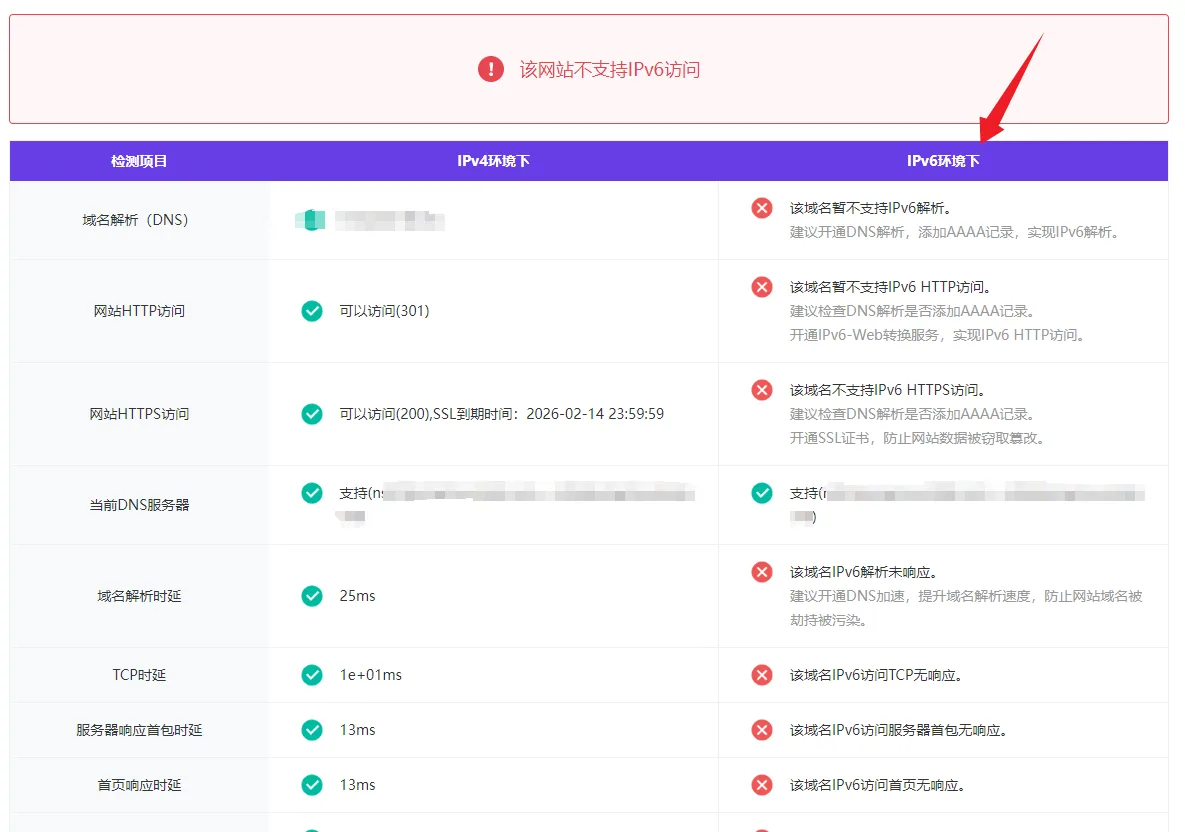Click the red exclamation warning icon
1185x832 pixels.
[490, 70]
